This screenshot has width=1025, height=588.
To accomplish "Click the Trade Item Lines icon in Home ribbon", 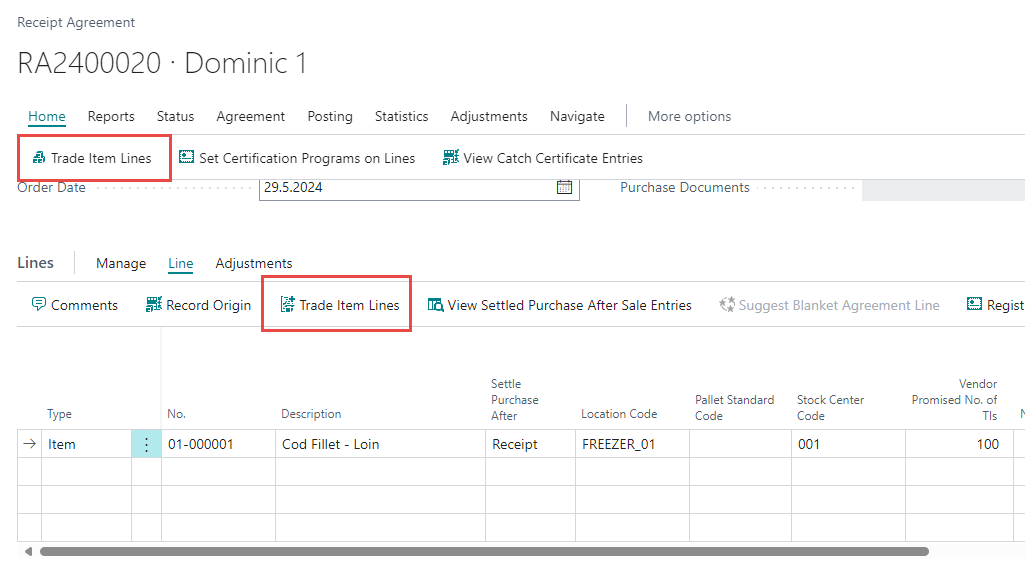I will coord(39,158).
